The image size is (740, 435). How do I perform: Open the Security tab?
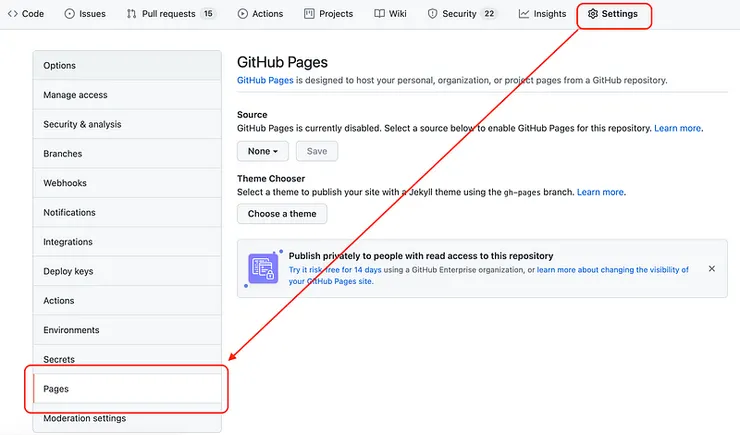pyautogui.click(x=461, y=14)
